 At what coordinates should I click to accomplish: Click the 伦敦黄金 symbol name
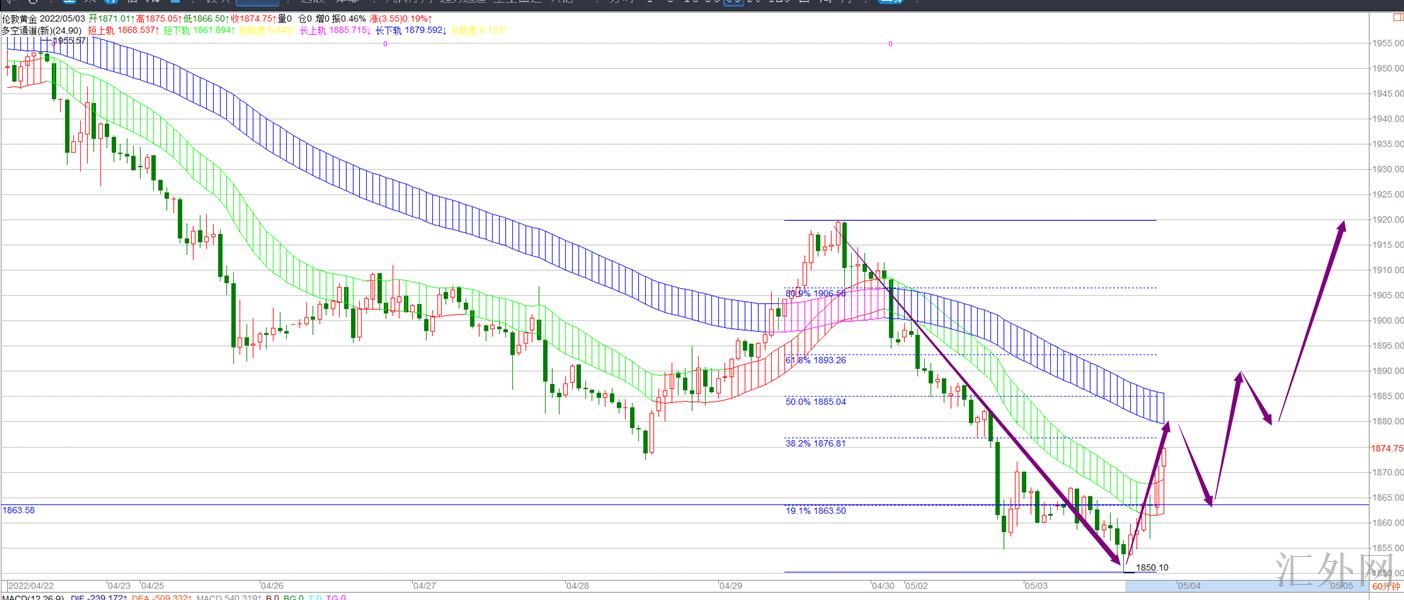tap(19, 19)
